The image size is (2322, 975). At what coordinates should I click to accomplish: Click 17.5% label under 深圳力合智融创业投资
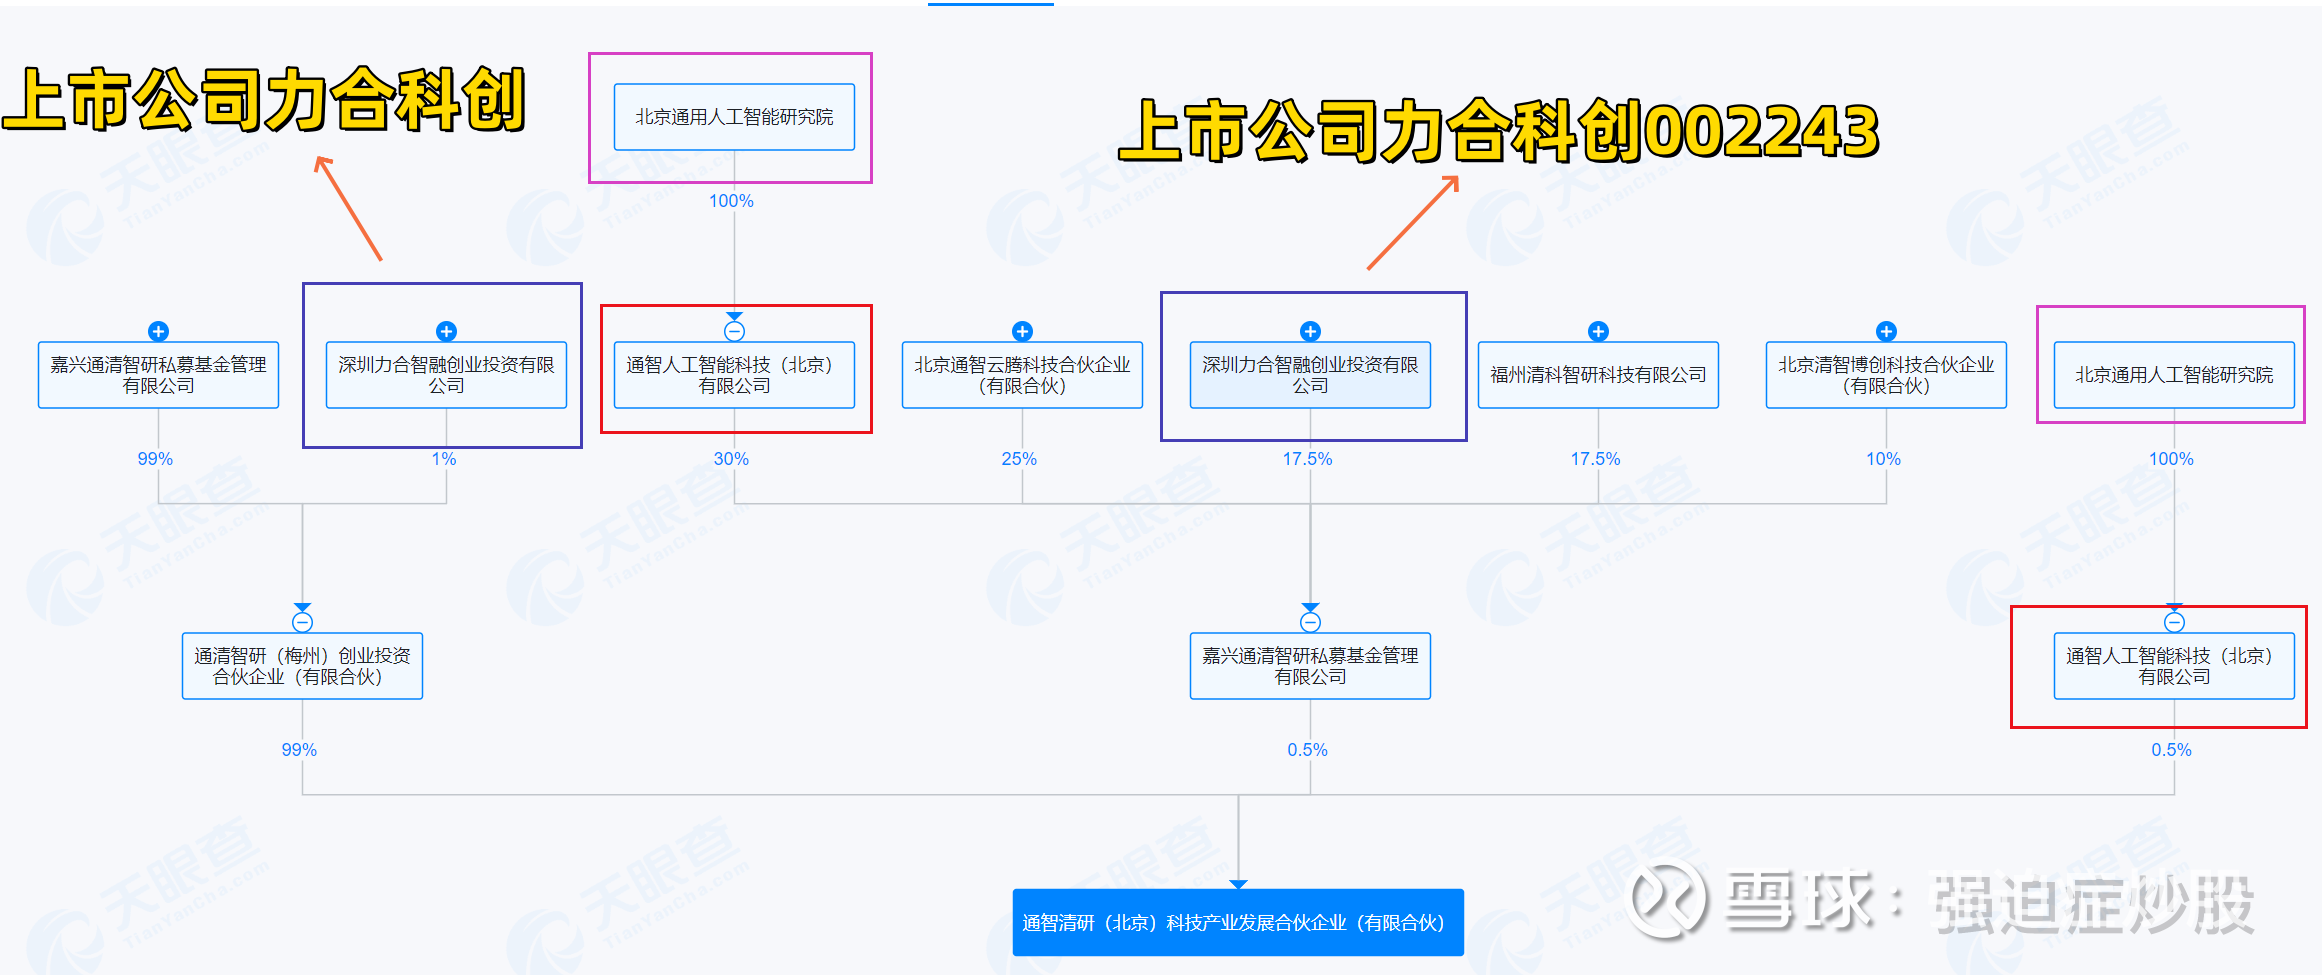click(x=1307, y=459)
